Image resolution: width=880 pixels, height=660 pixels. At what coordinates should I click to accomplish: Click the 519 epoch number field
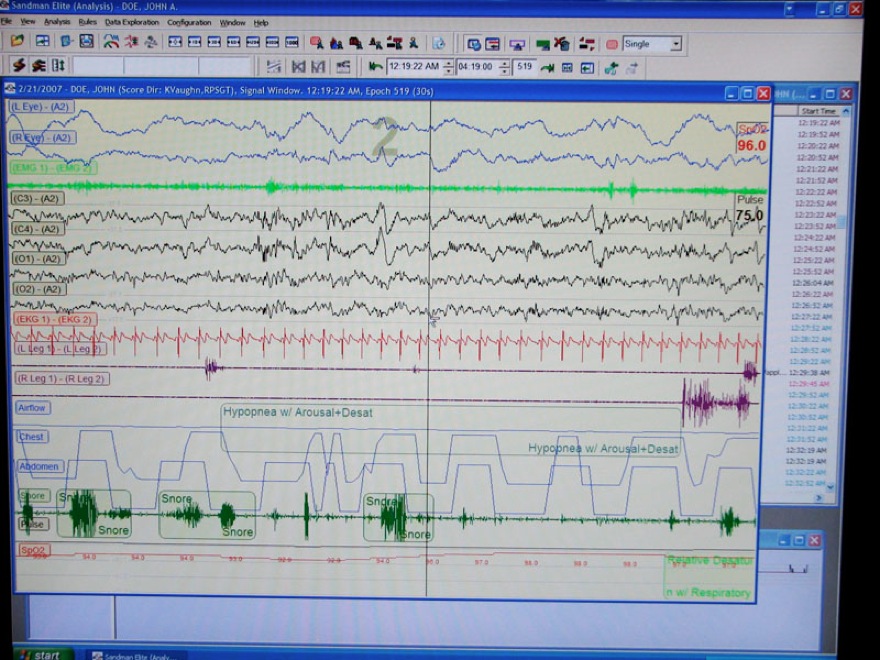pyautogui.click(x=525, y=67)
